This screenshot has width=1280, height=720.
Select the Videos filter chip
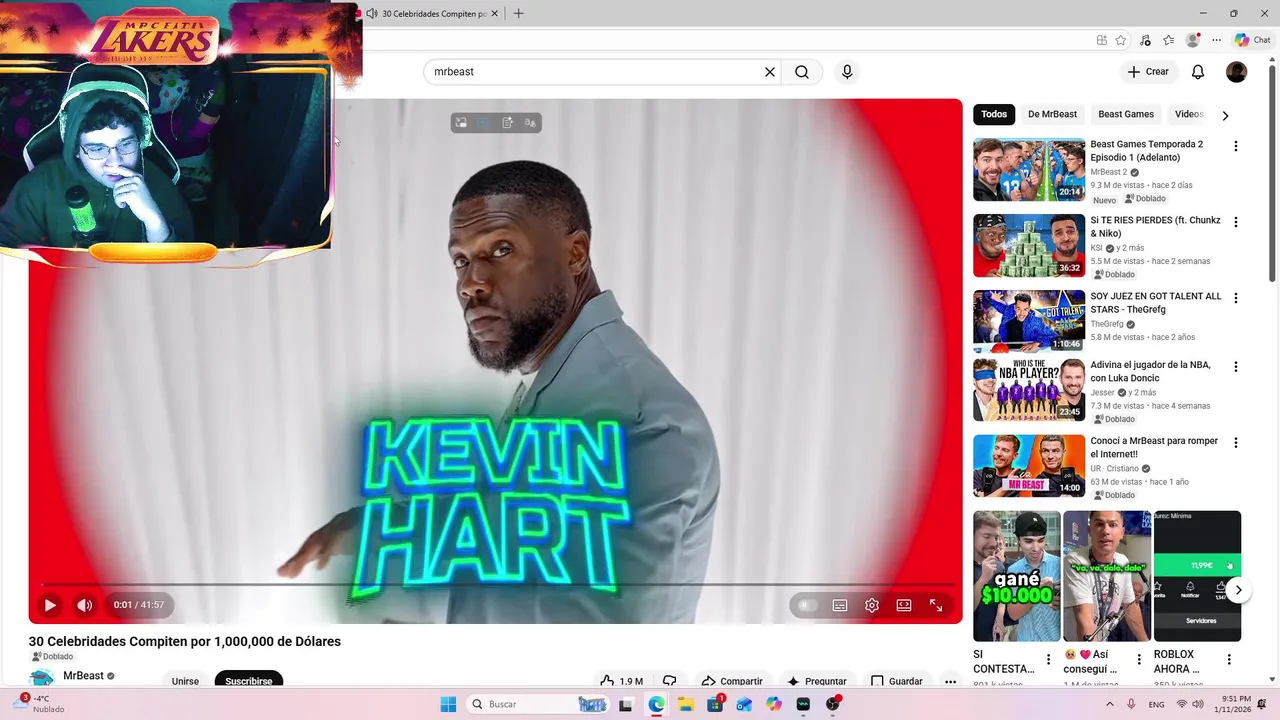point(1189,114)
